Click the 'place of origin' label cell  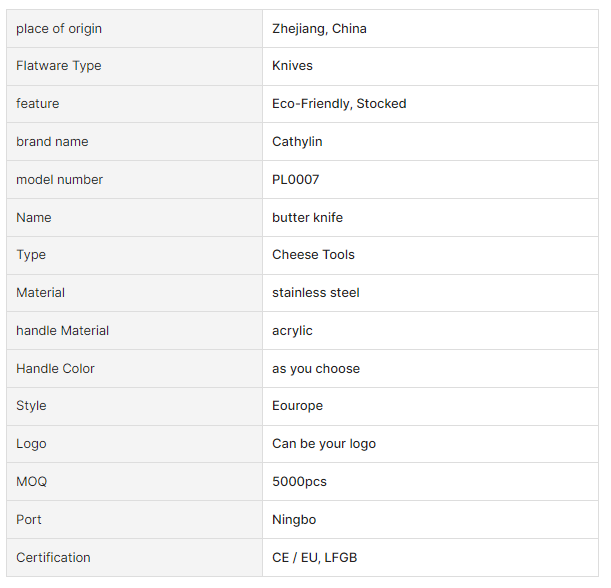click(59, 29)
